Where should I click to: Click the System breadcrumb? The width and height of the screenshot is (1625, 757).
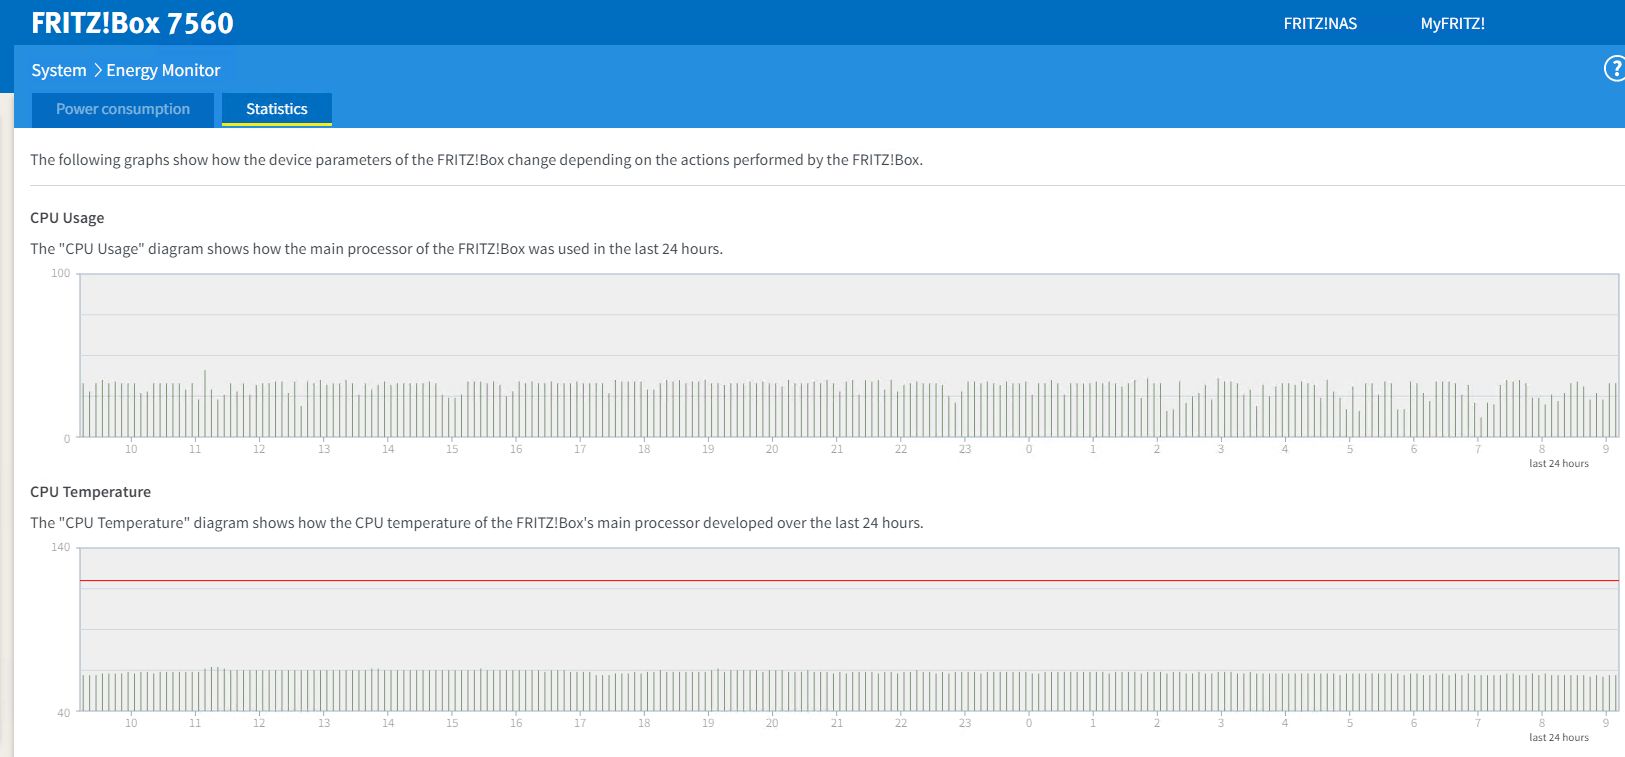(59, 70)
